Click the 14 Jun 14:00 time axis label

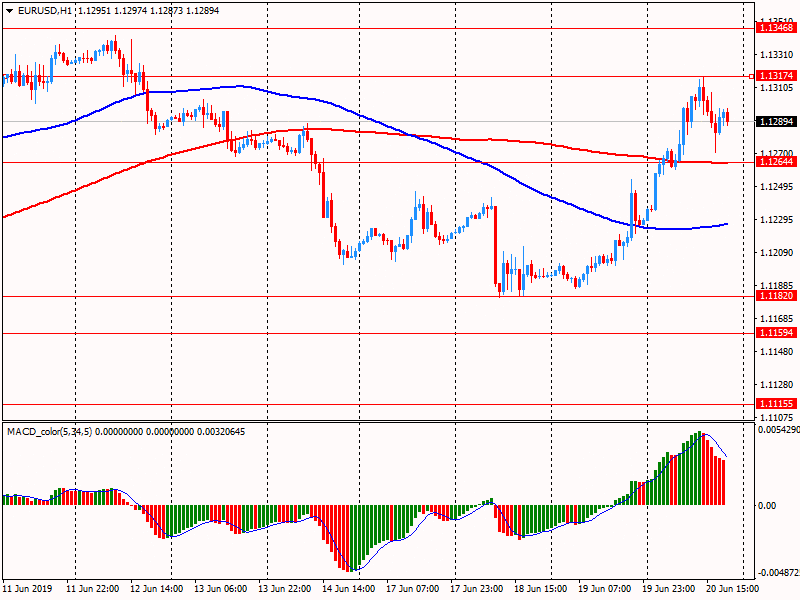(x=348, y=588)
